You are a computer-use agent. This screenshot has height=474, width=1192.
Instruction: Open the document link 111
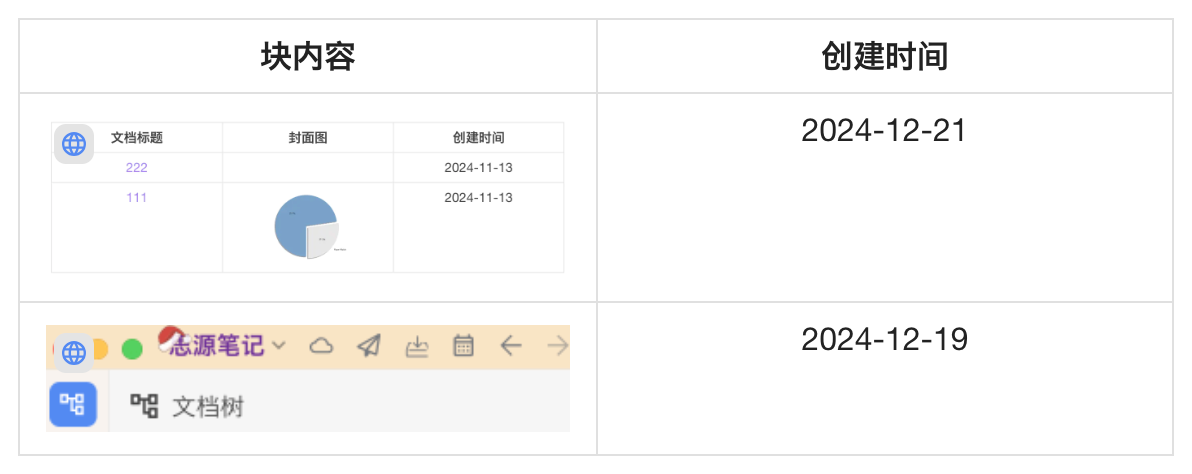pyautogui.click(x=137, y=198)
